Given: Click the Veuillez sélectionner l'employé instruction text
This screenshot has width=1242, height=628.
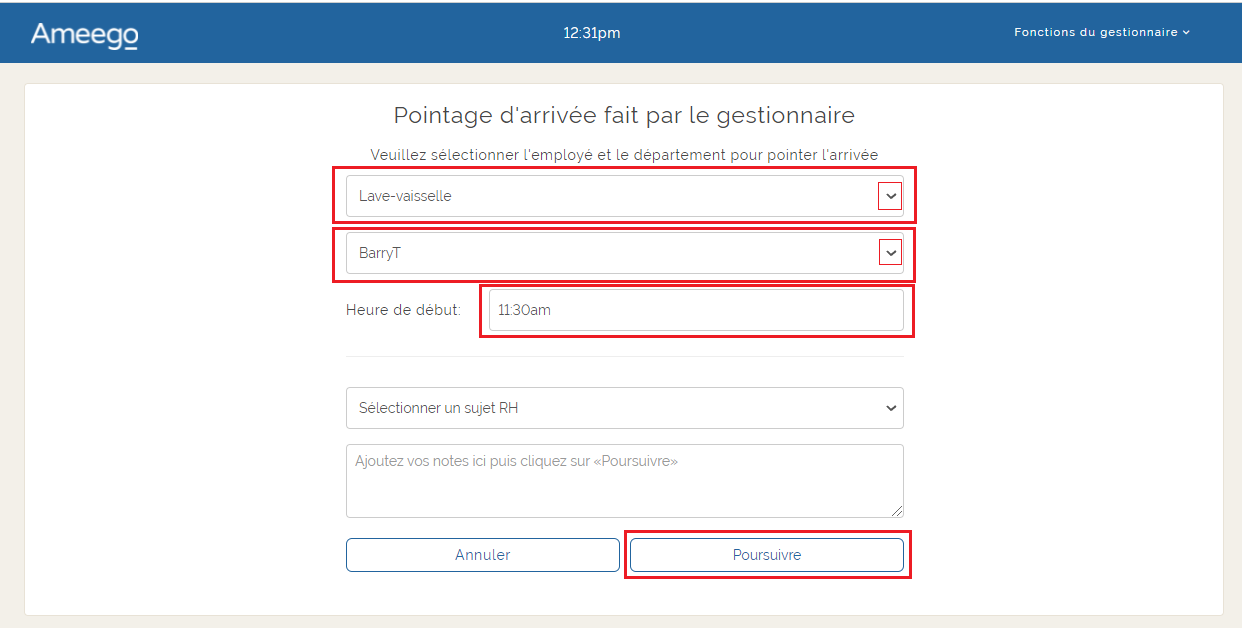Looking at the screenshot, I should pyautogui.click(x=624, y=155).
